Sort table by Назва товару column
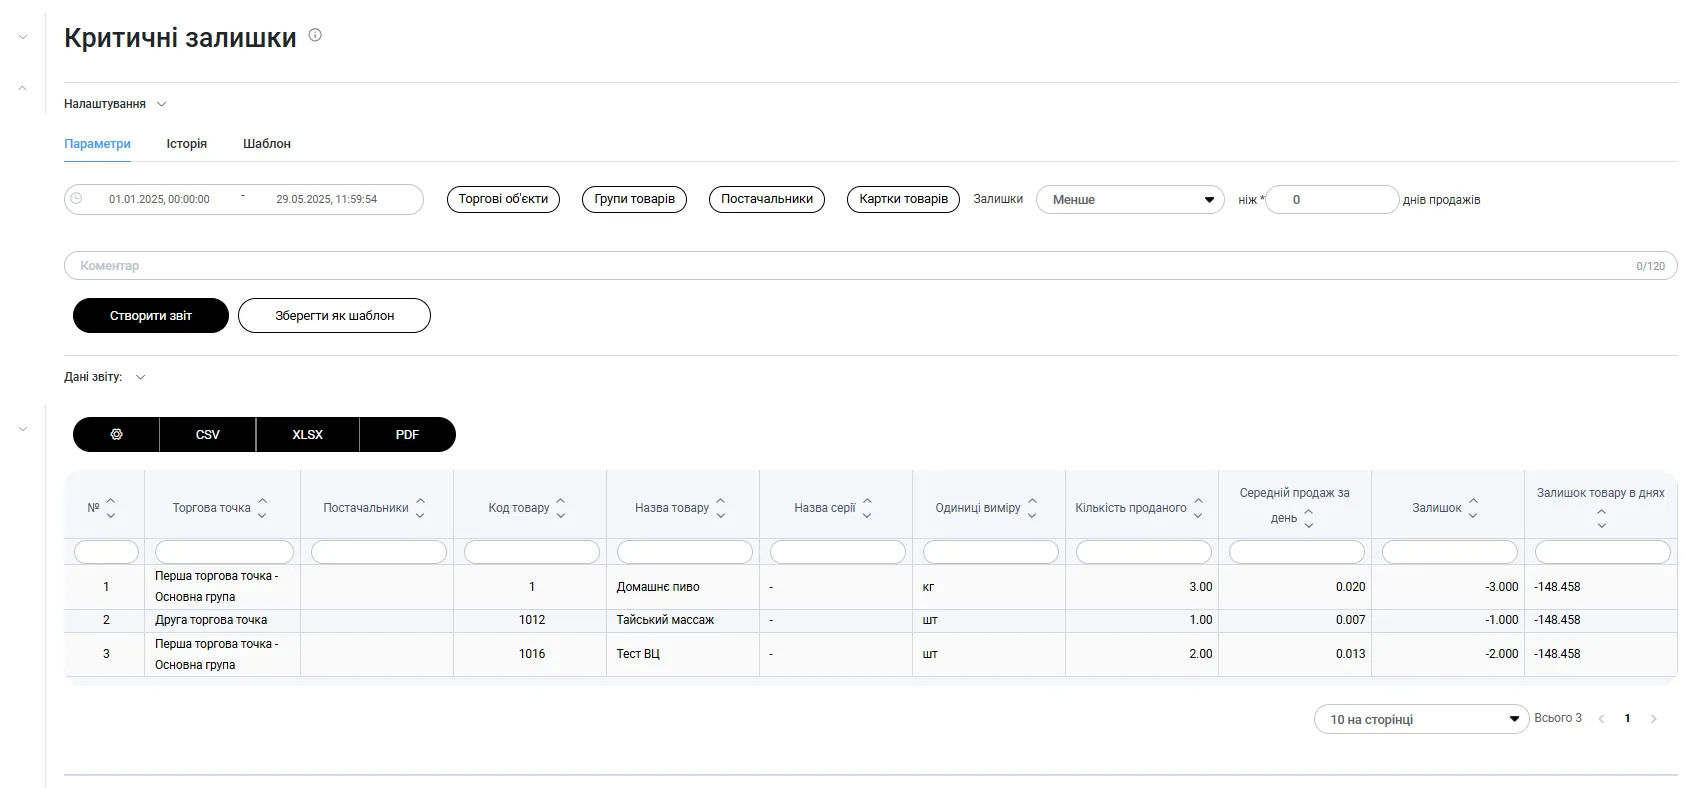This screenshot has height=788, width=1686. coord(720,508)
